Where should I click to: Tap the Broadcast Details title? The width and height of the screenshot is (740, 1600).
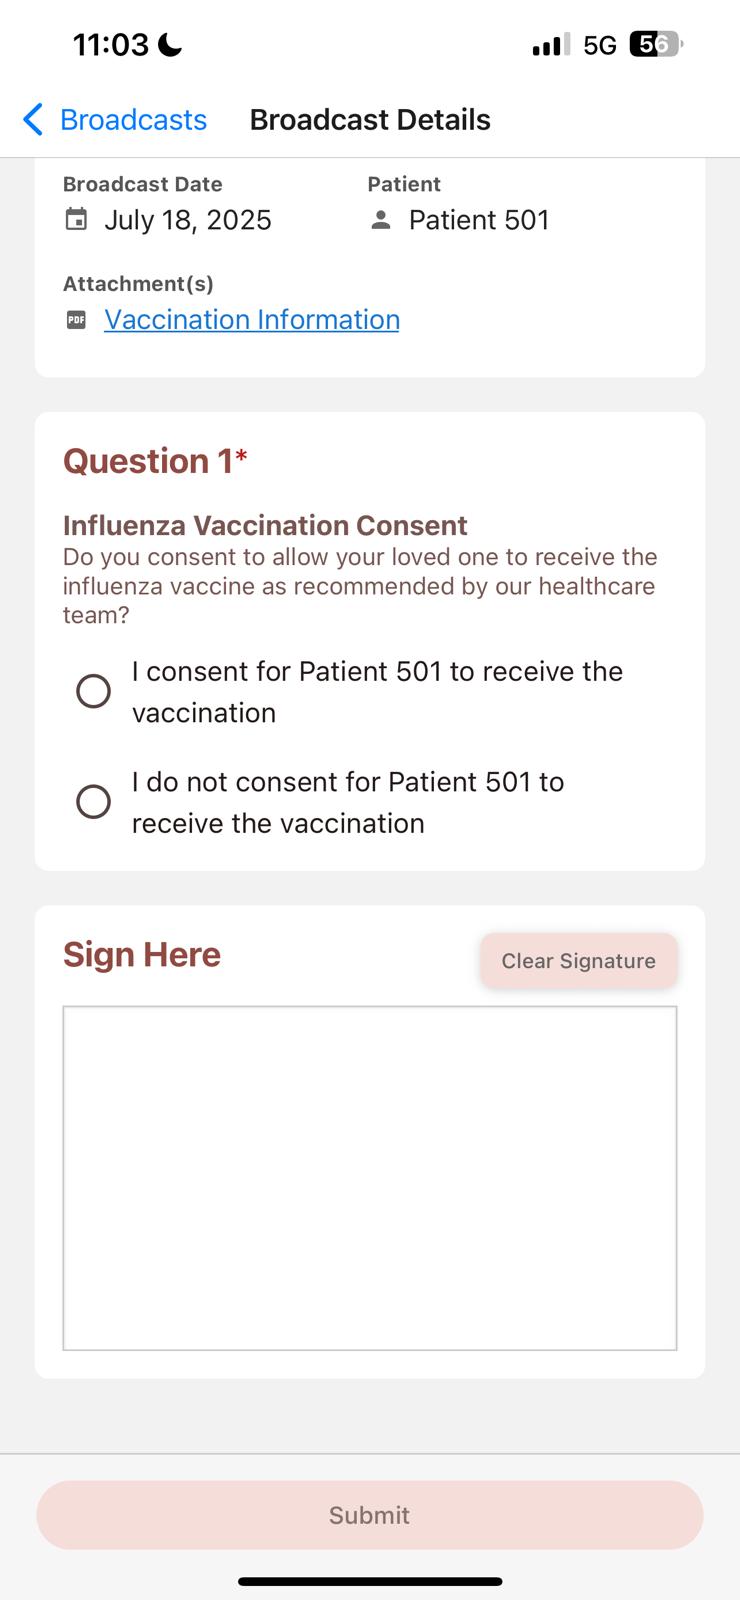(x=370, y=119)
